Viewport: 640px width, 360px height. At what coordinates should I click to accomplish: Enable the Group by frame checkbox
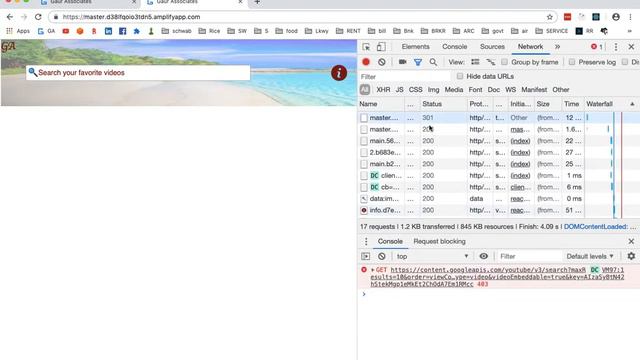pyautogui.click(x=504, y=62)
